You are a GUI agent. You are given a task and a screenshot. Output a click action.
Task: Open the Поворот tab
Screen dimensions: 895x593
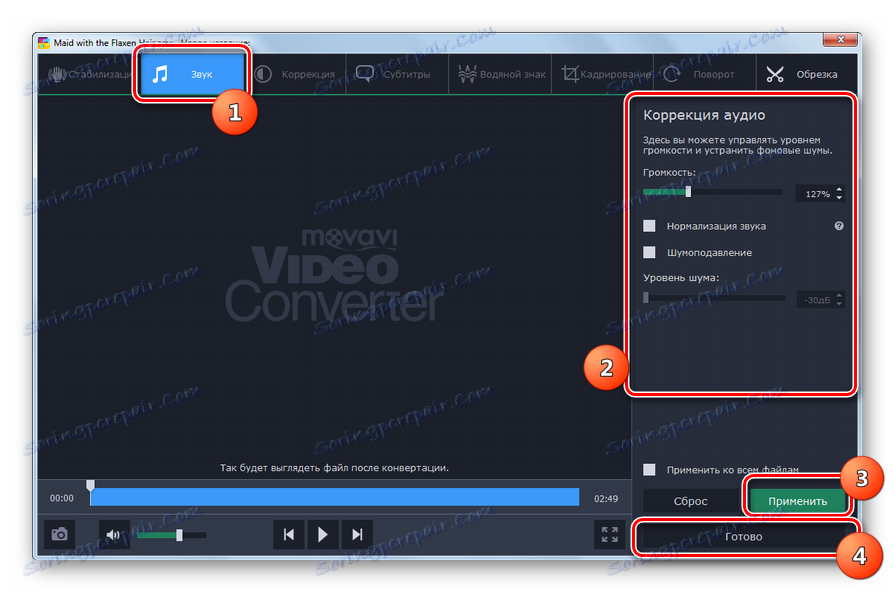pos(704,74)
